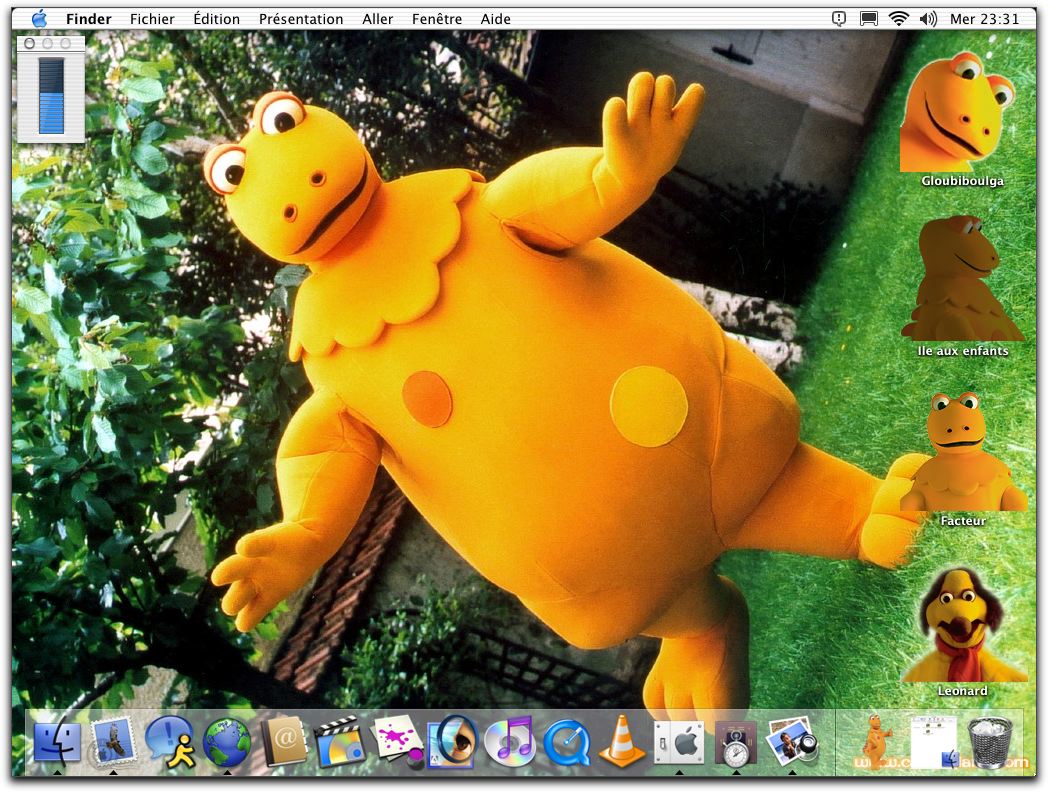1048x792 pixels.
Task: Open the Finder application menu
Action: (x=88, y=19)
